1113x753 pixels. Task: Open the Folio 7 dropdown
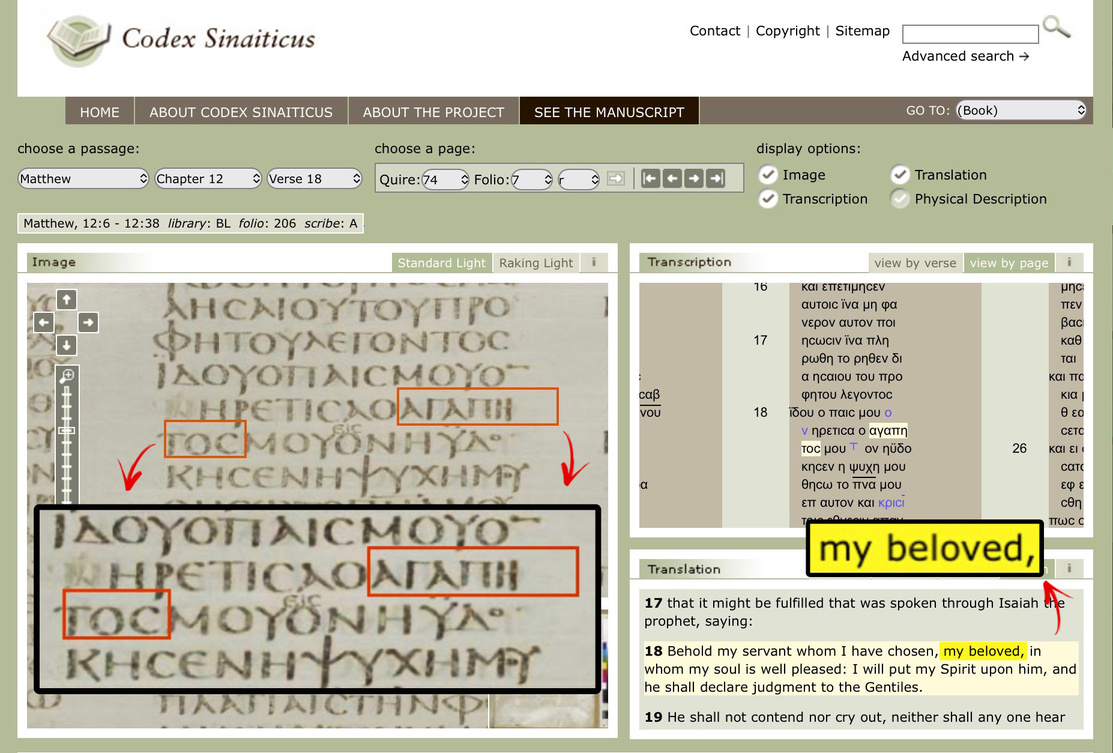[532, 180]
